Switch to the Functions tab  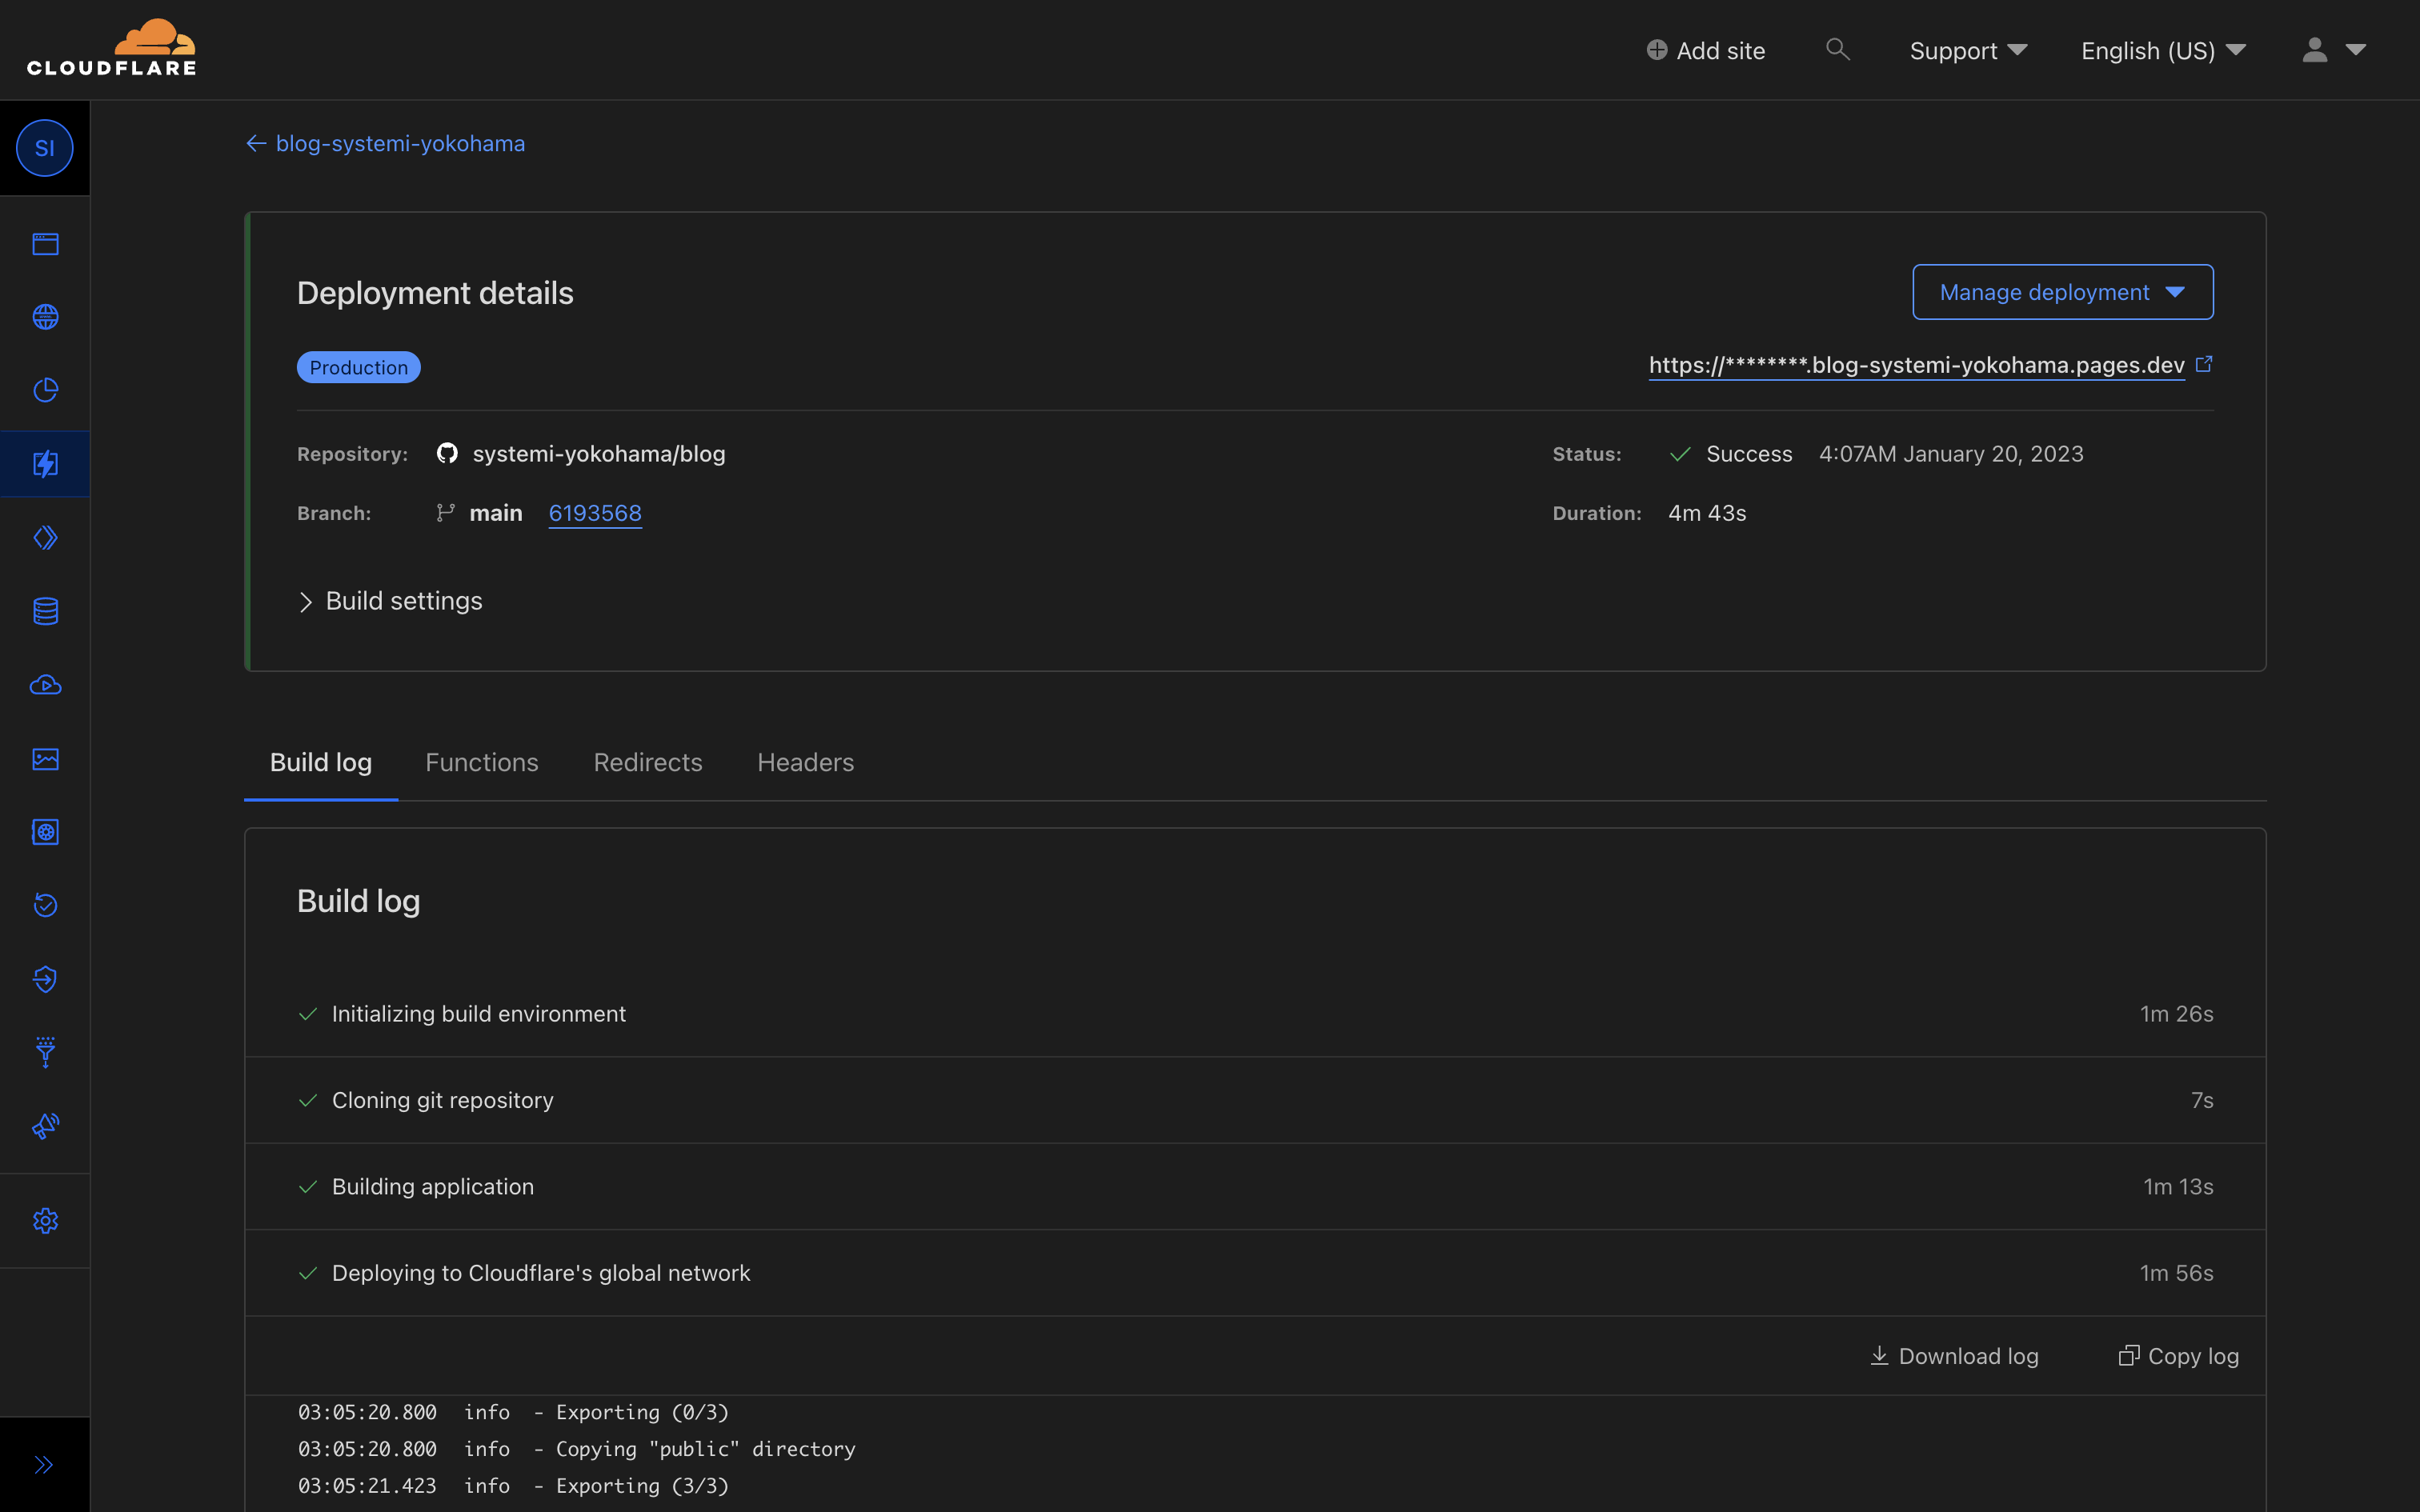click(482, 762)
